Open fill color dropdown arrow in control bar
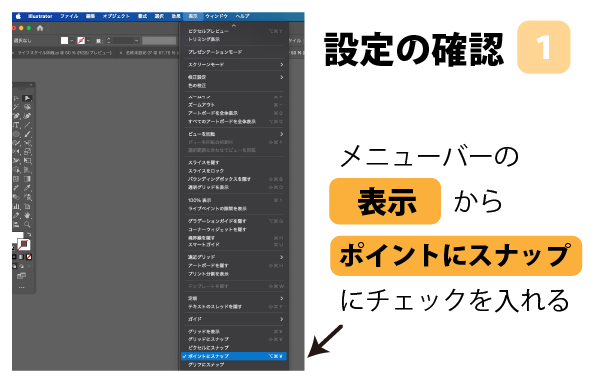Screen dimensions: 601x385 [72, 41]
